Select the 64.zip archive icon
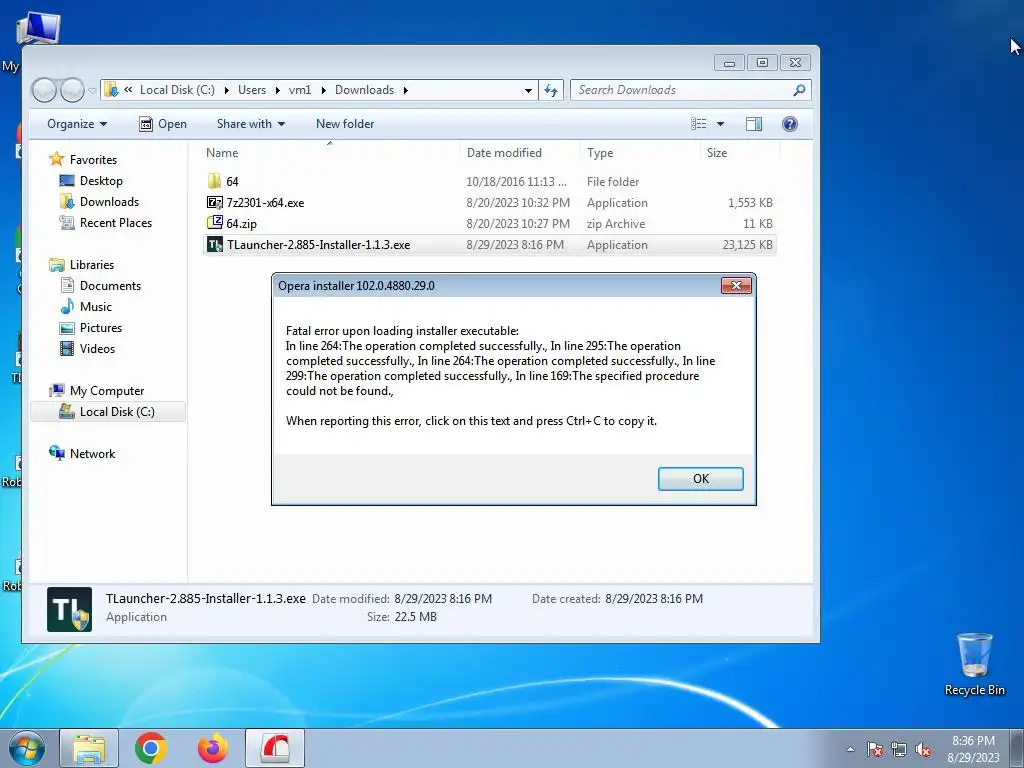 [214, 223]
